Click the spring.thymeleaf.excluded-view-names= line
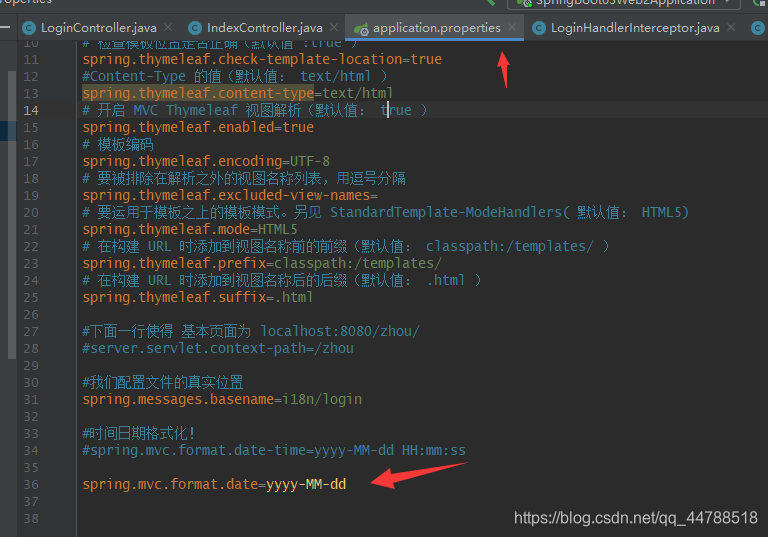This screenshot has width=768, height=537. coord(230,195)
